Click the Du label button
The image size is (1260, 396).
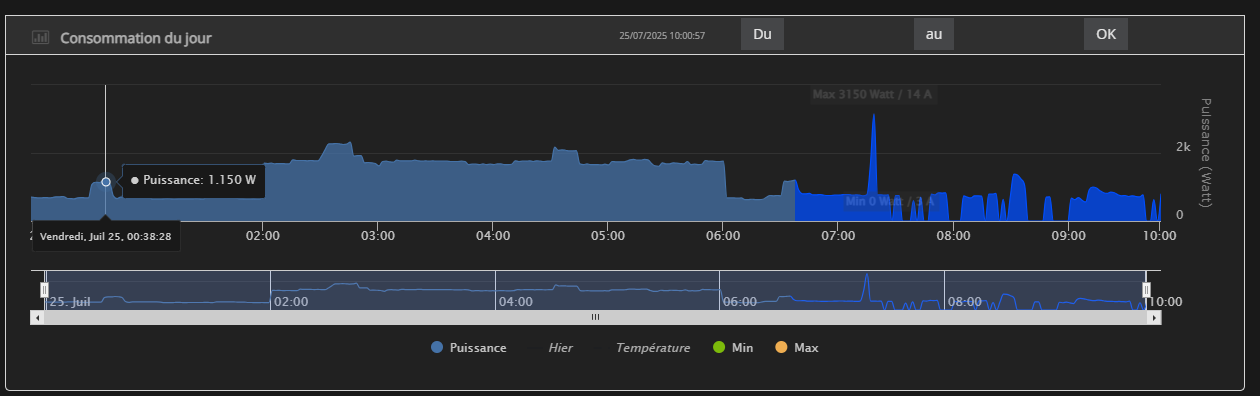click(762, 34)
